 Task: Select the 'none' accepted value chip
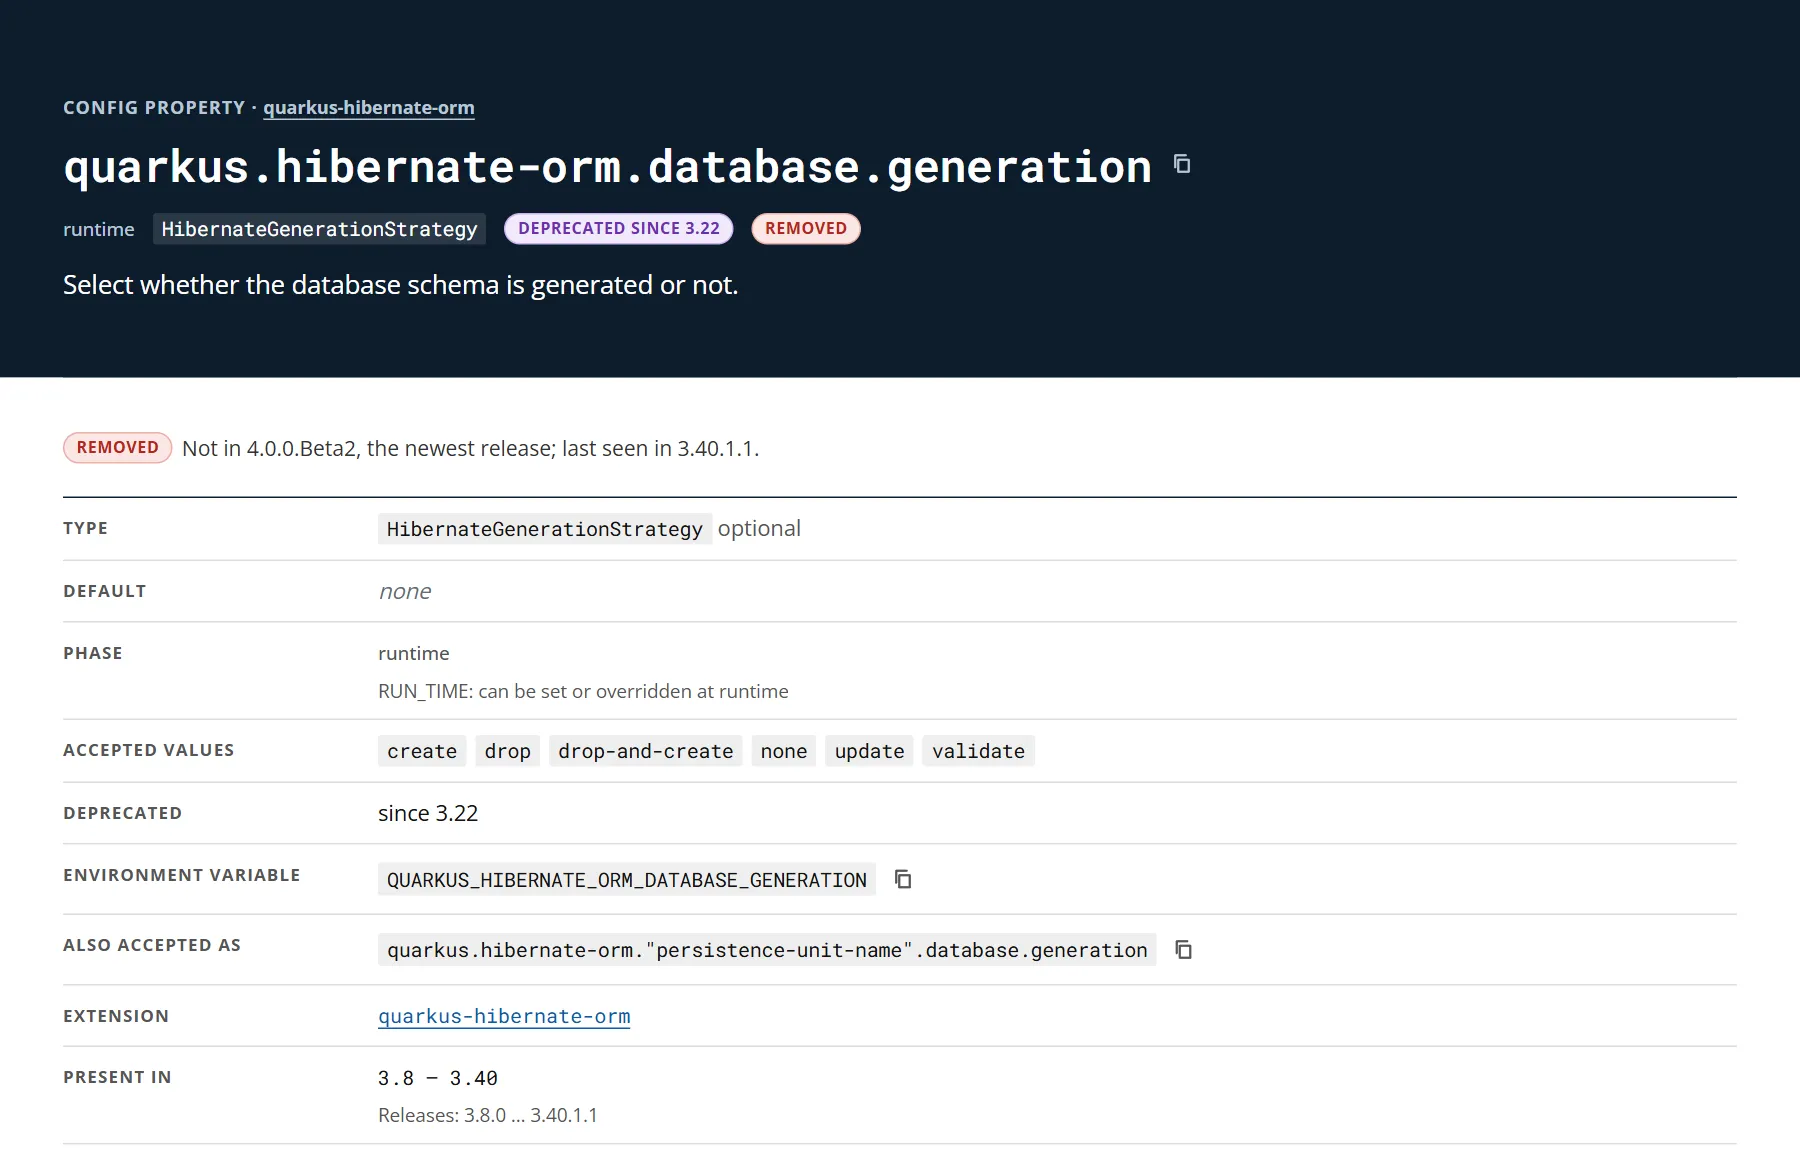pyautogui.click(x=784, y=751)
